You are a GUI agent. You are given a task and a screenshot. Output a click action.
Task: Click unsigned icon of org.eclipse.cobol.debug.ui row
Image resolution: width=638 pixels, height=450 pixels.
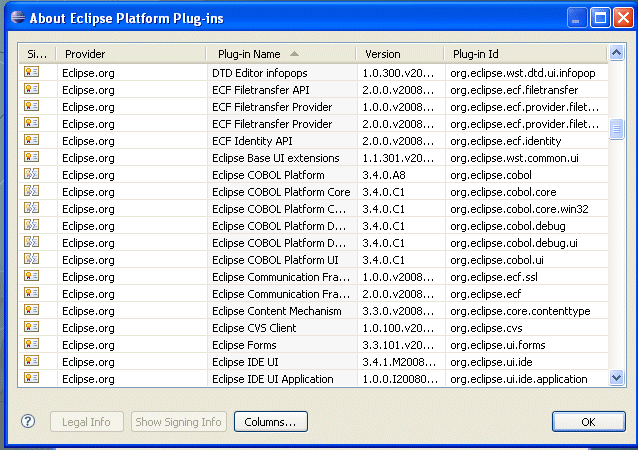coord(31,242)
